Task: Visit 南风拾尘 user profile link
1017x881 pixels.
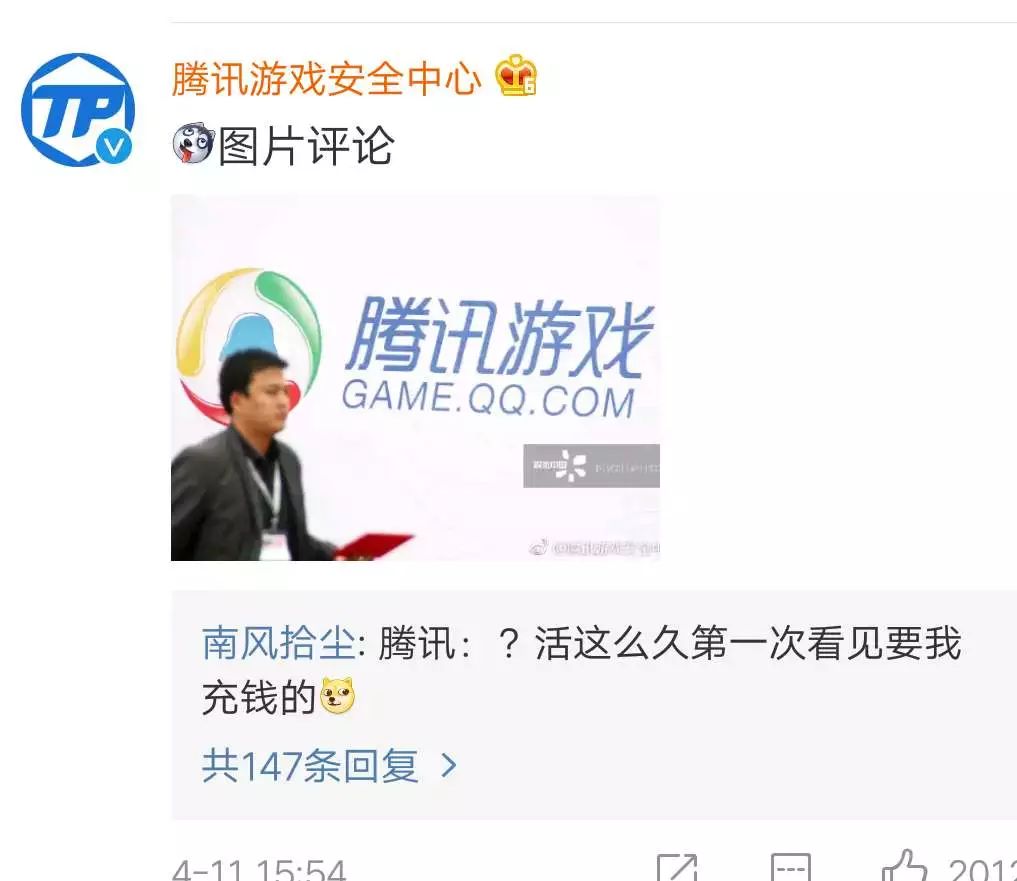Action: pyautogui.click(x=279, y=643)
